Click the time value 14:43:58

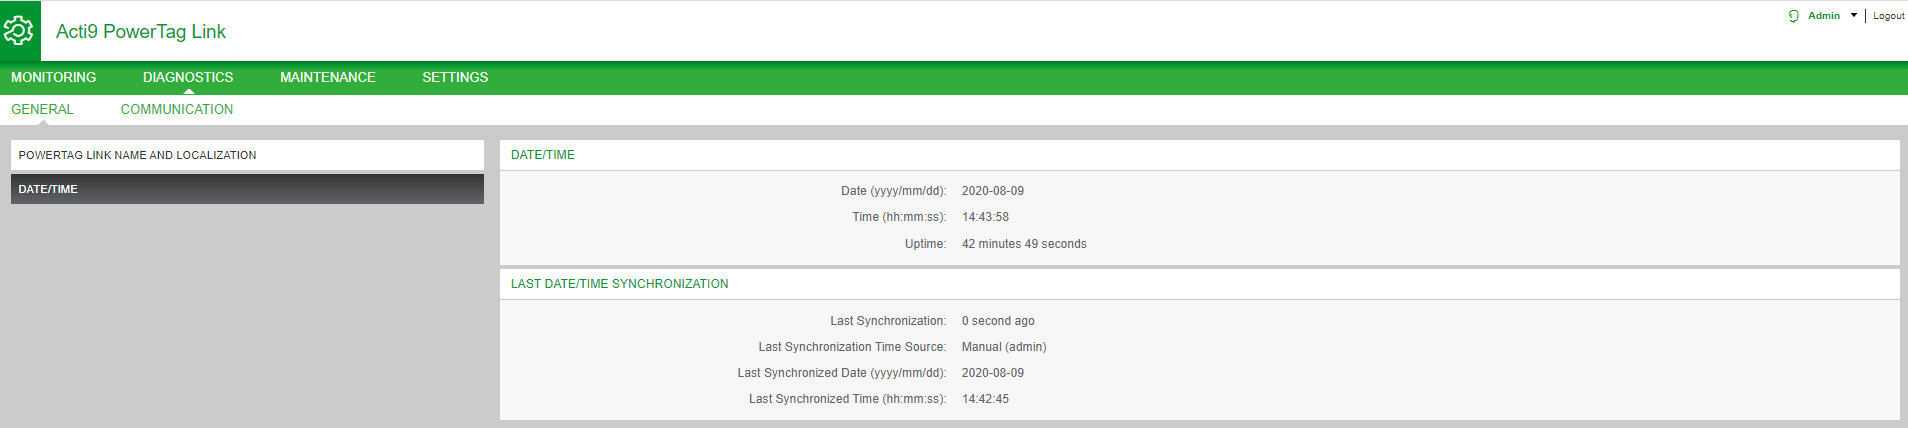985,217
